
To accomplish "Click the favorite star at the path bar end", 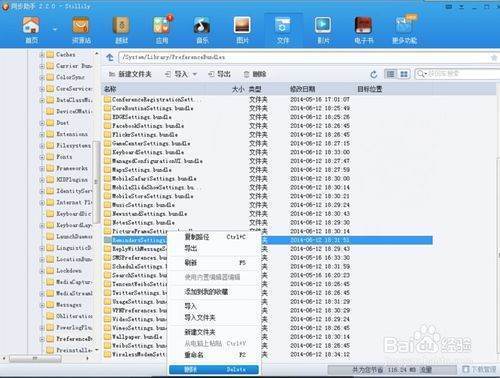I will pos(494,57).
